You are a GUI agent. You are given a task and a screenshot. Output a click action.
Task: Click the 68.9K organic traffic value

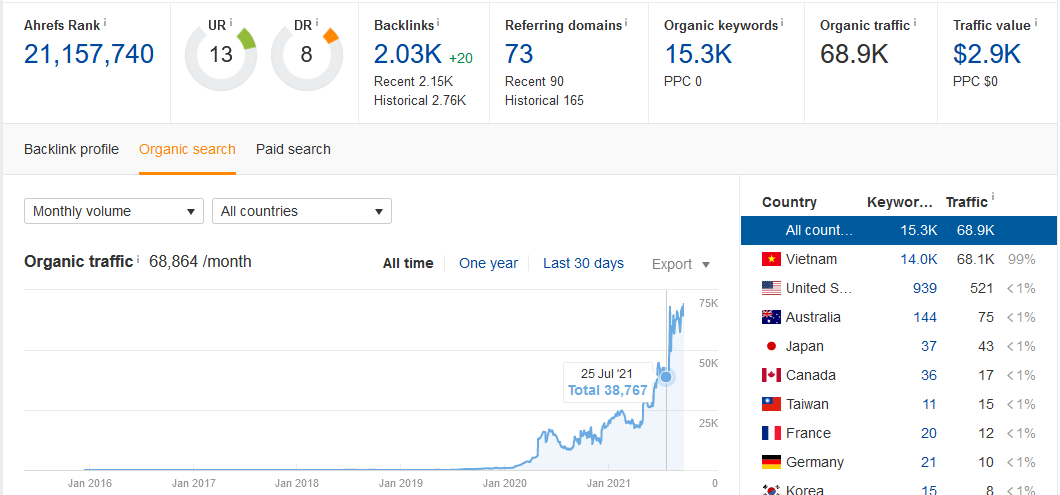[854, 54]
